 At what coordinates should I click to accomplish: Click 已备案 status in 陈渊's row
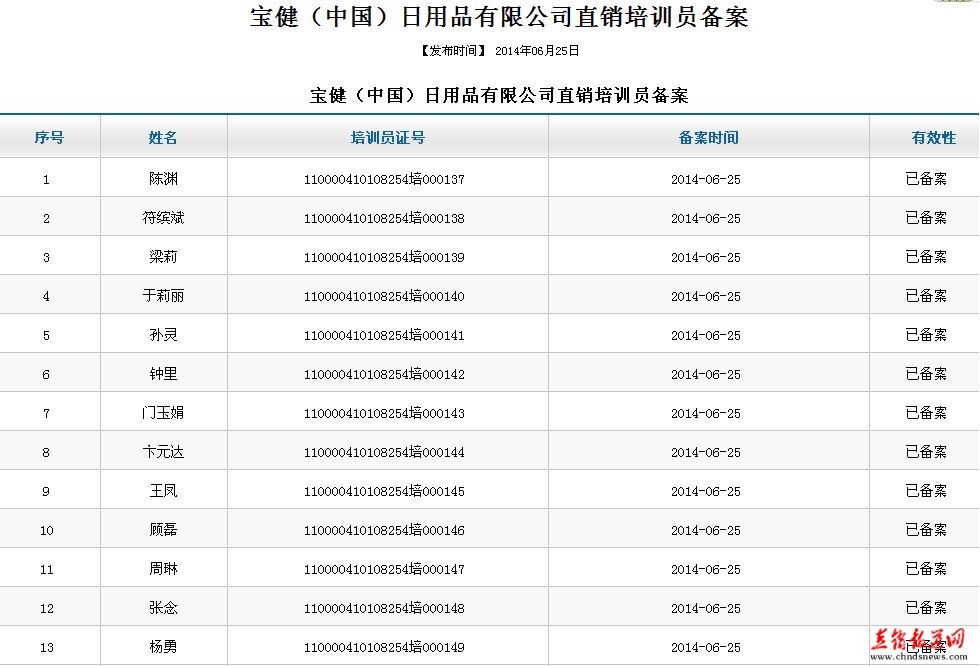926,179
